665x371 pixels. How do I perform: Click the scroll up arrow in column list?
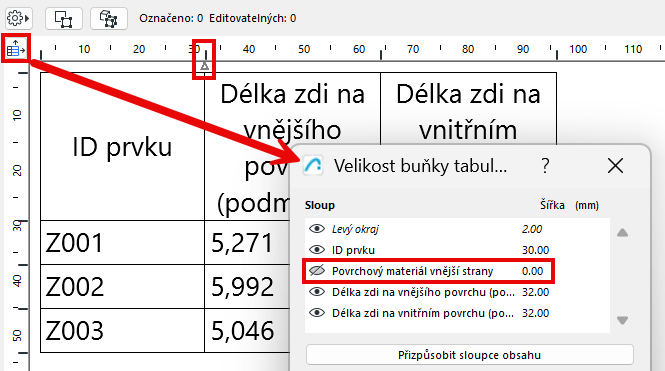(622, 233)
